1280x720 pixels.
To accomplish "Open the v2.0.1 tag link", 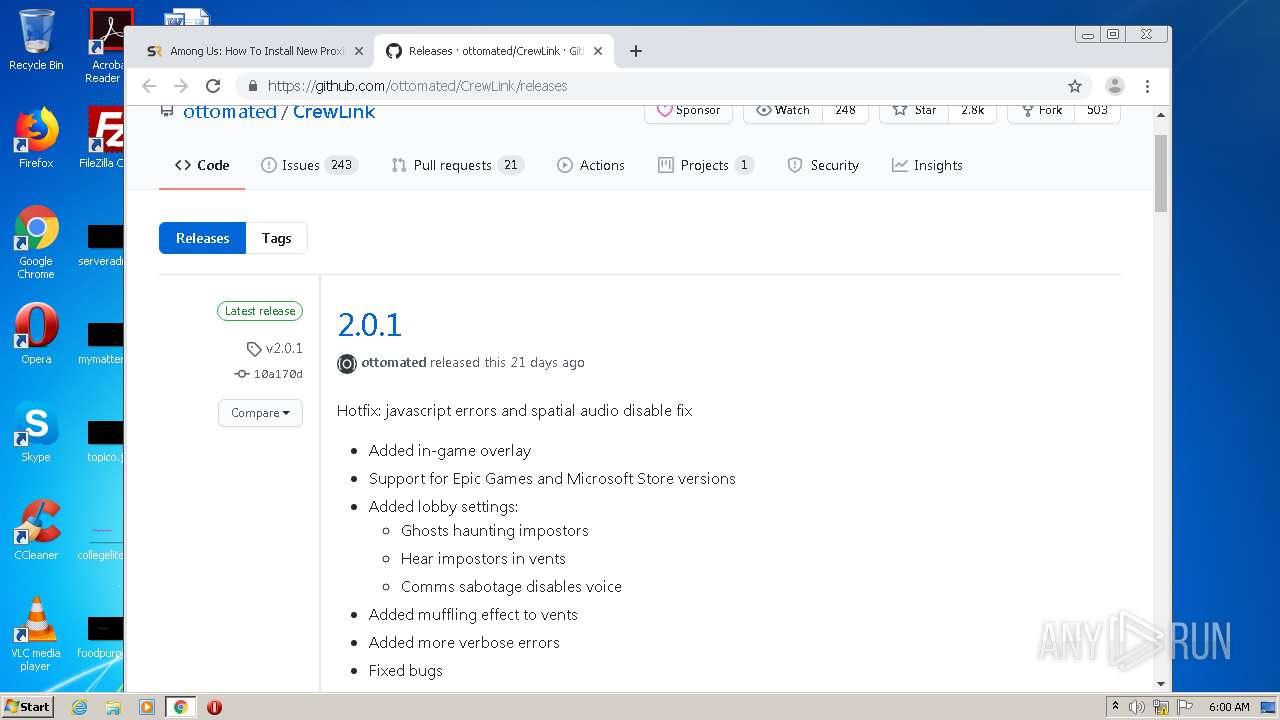I will click(x=275, y=348).
